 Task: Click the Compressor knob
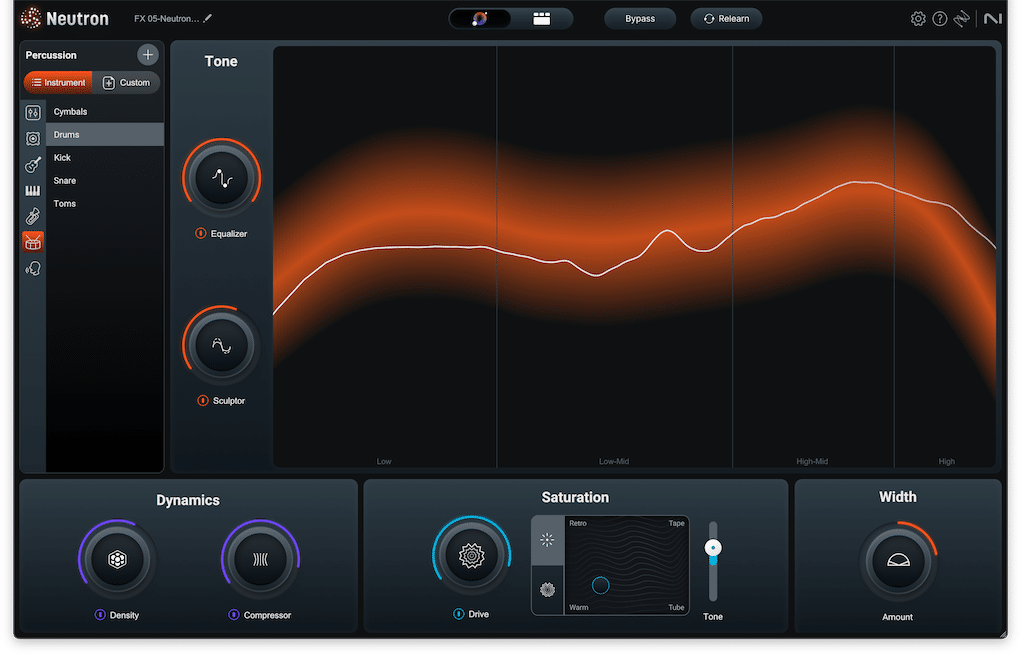(x=260, y=559)
